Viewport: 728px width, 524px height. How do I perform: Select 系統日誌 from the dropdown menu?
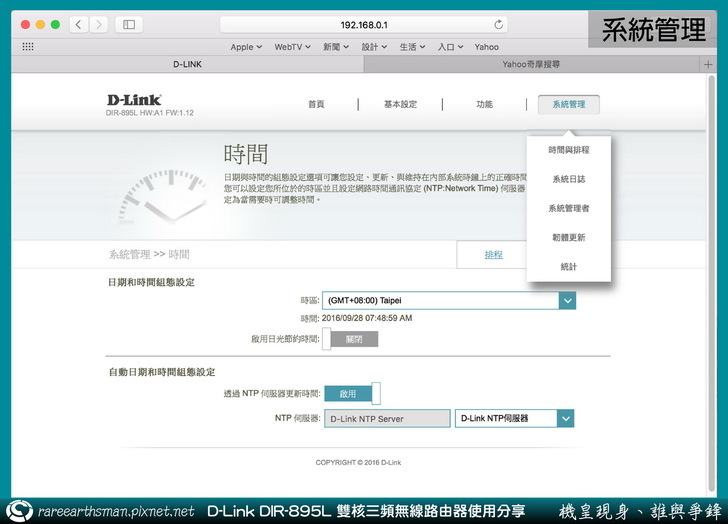pos(569,179)
